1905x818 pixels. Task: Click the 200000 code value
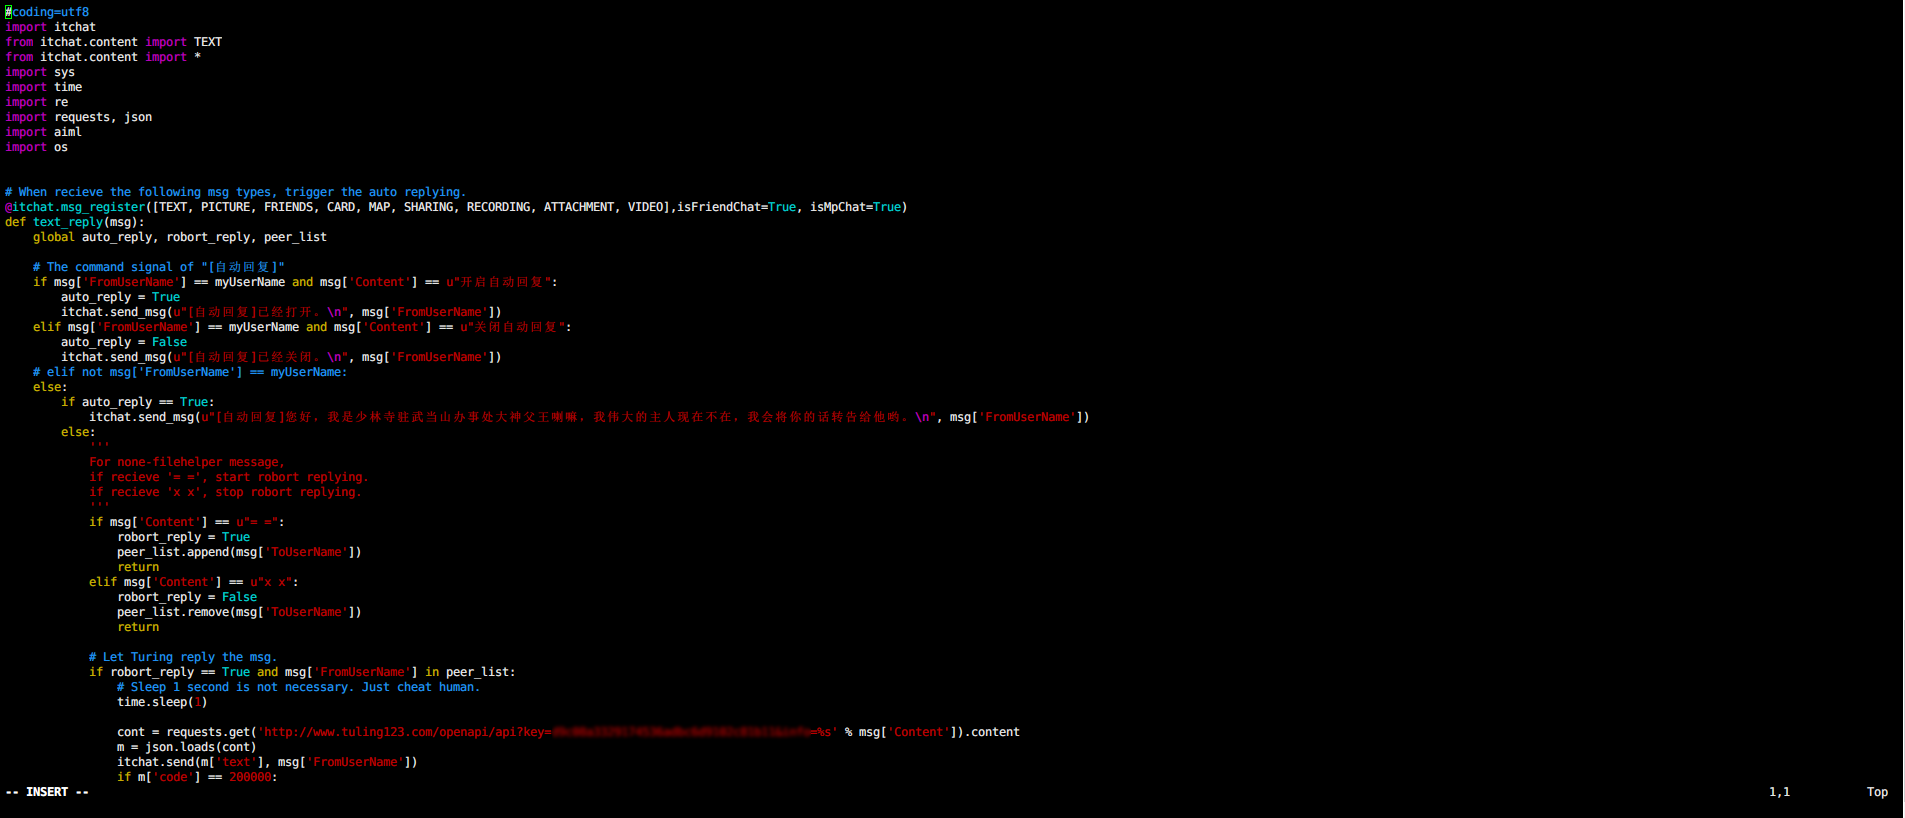(250, 777)
